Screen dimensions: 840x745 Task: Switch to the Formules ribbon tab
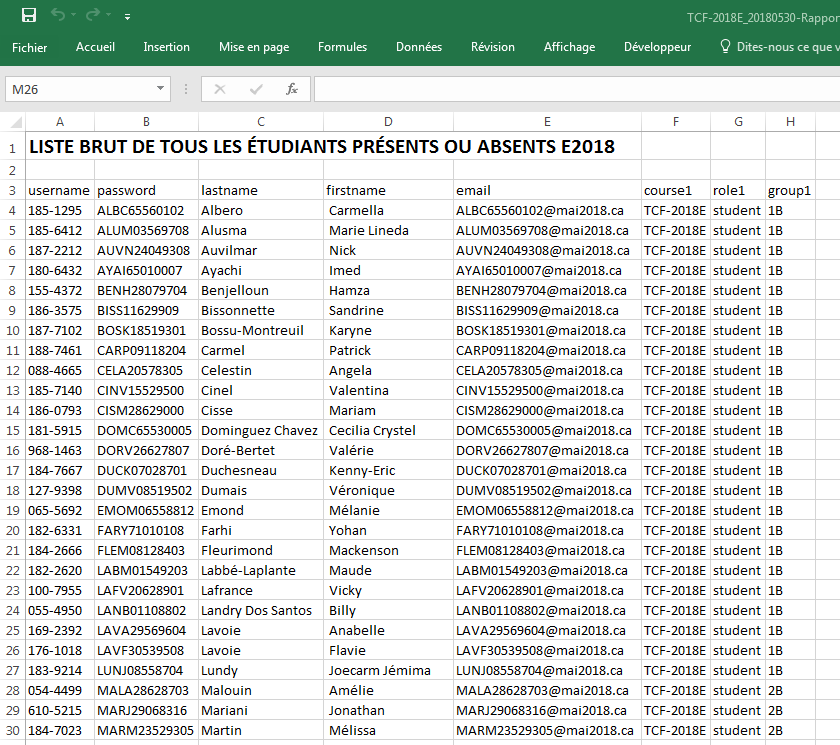(x=342, y=47)
